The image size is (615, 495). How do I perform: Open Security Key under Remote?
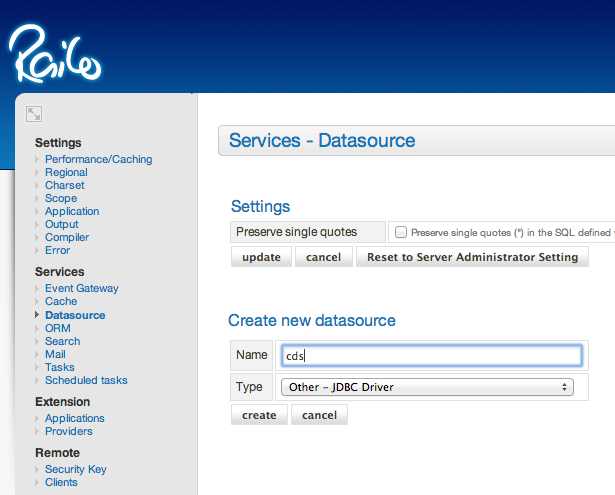click(x=76, y=469)
